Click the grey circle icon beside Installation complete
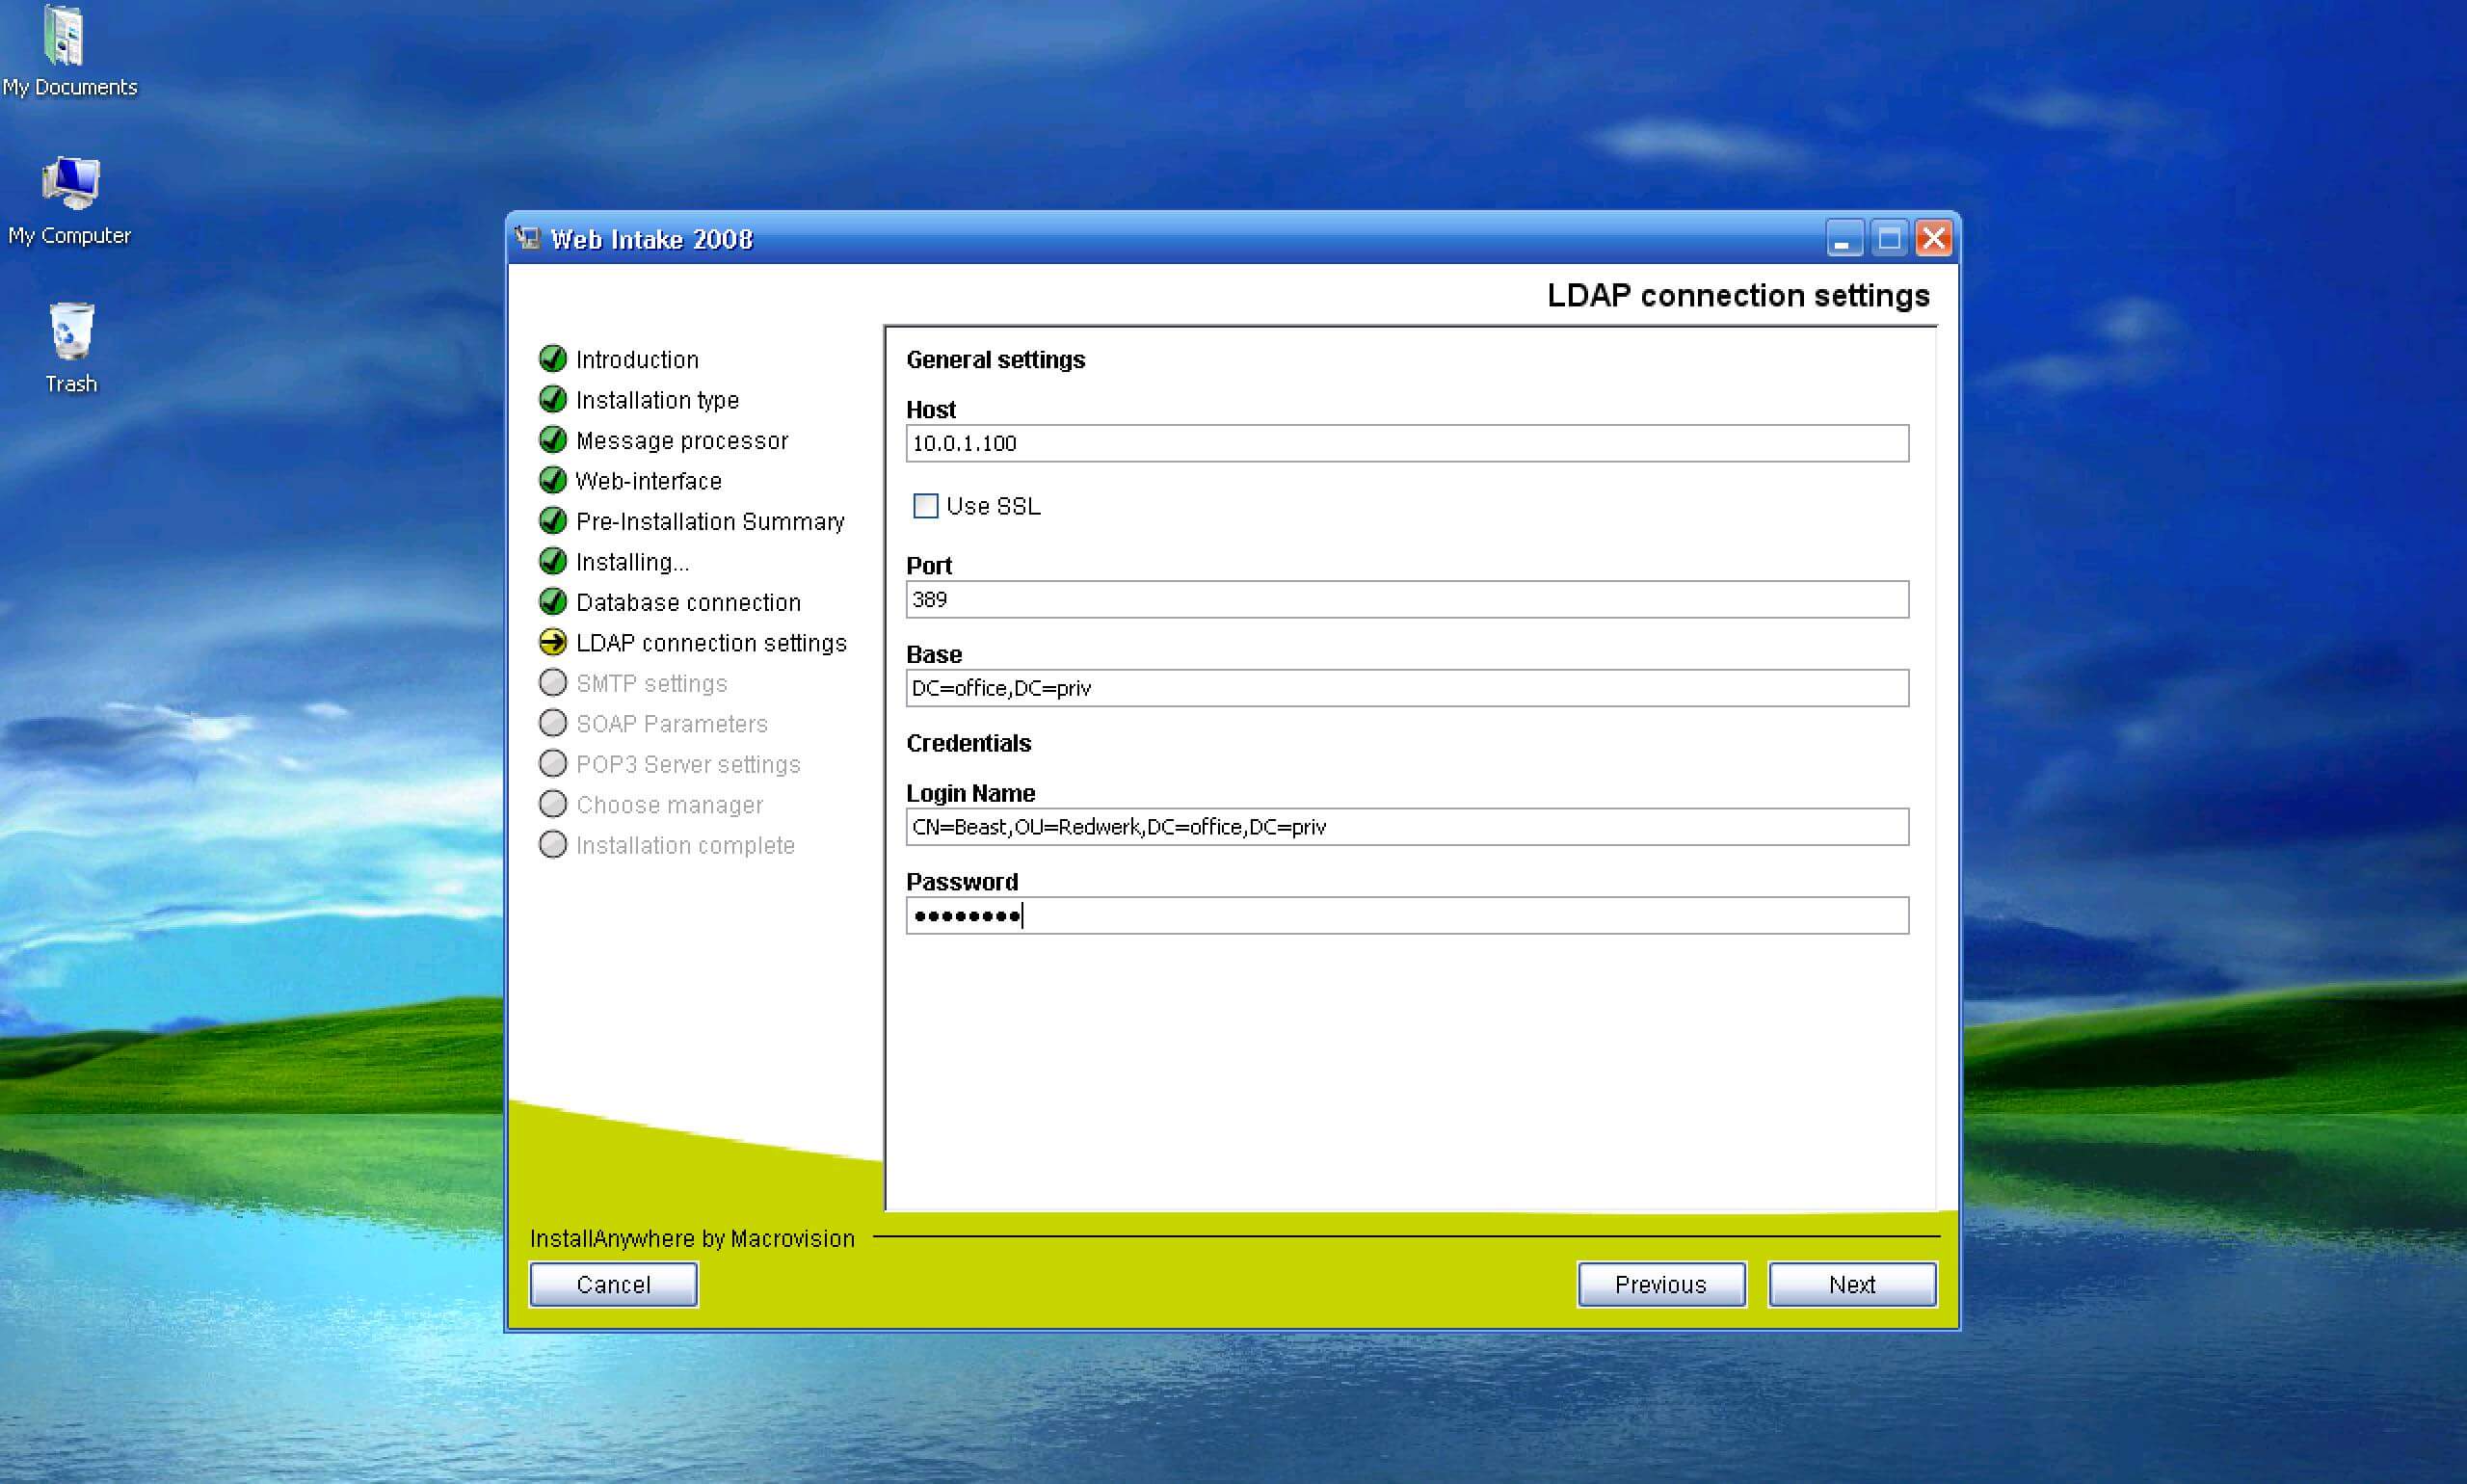This screenshot has height=1484, width=2467. [x=553, y=844]
